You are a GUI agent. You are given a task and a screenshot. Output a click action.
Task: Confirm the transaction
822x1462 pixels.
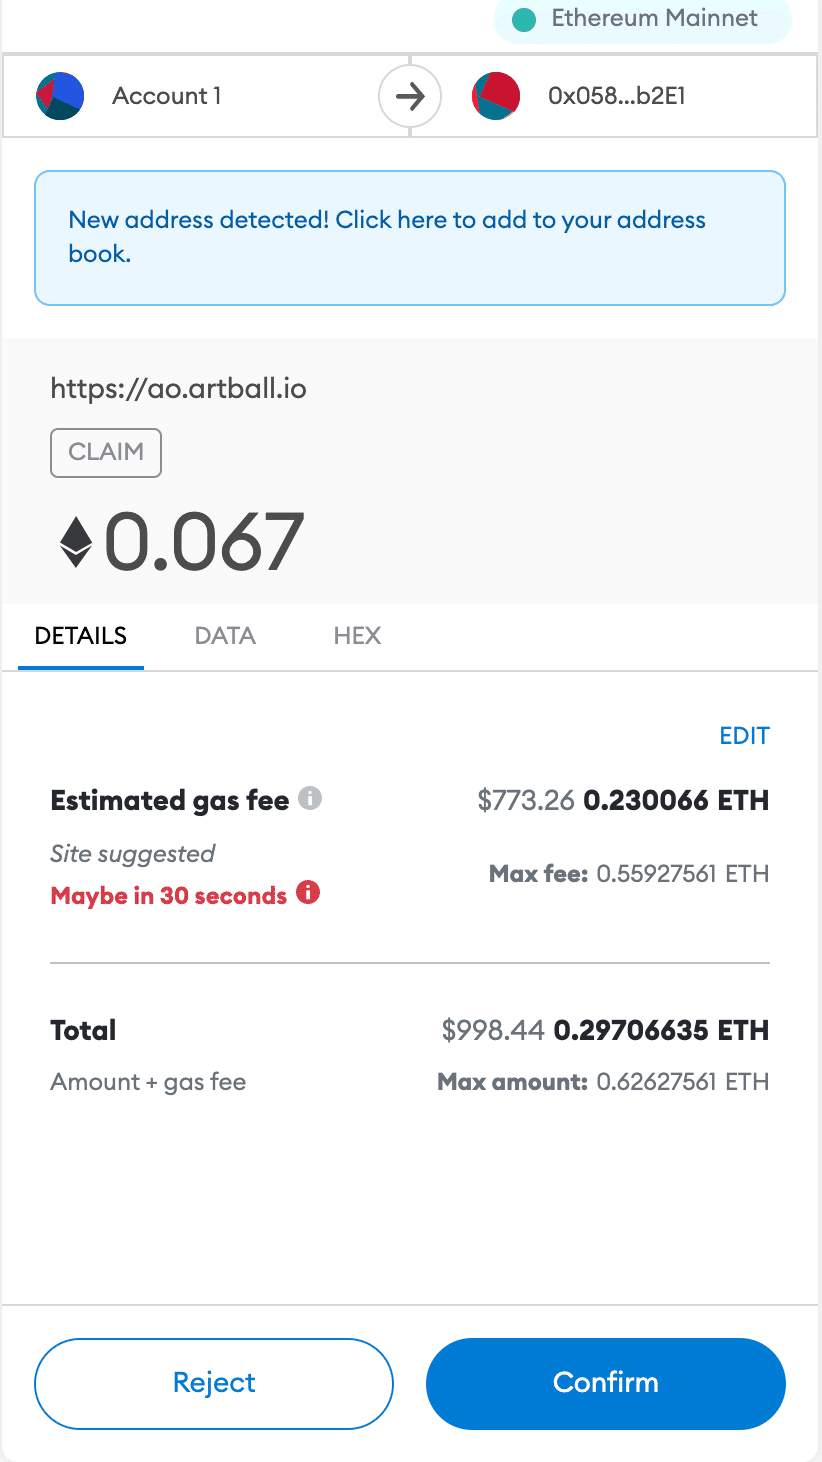click(x=605, y=1383)
